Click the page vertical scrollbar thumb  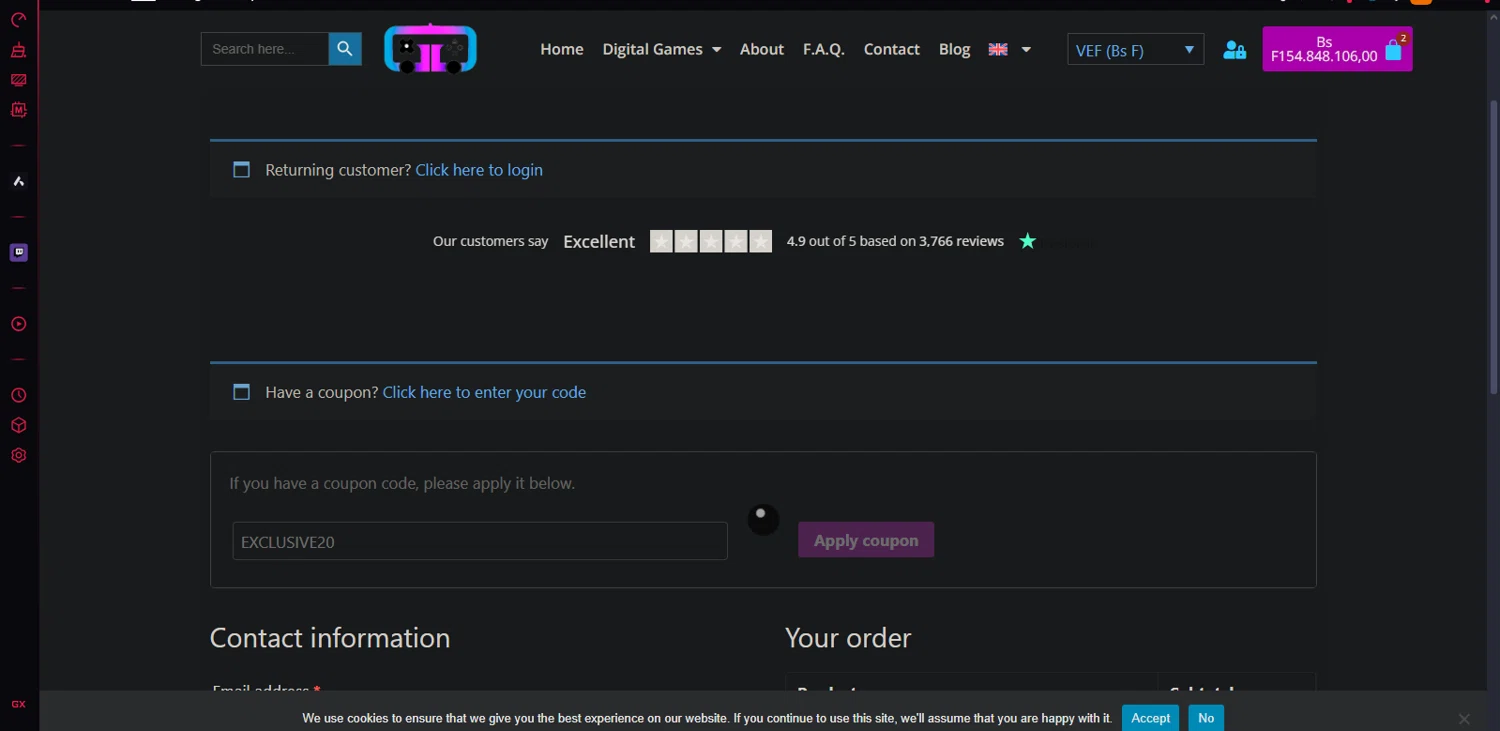coord(1494,246)
